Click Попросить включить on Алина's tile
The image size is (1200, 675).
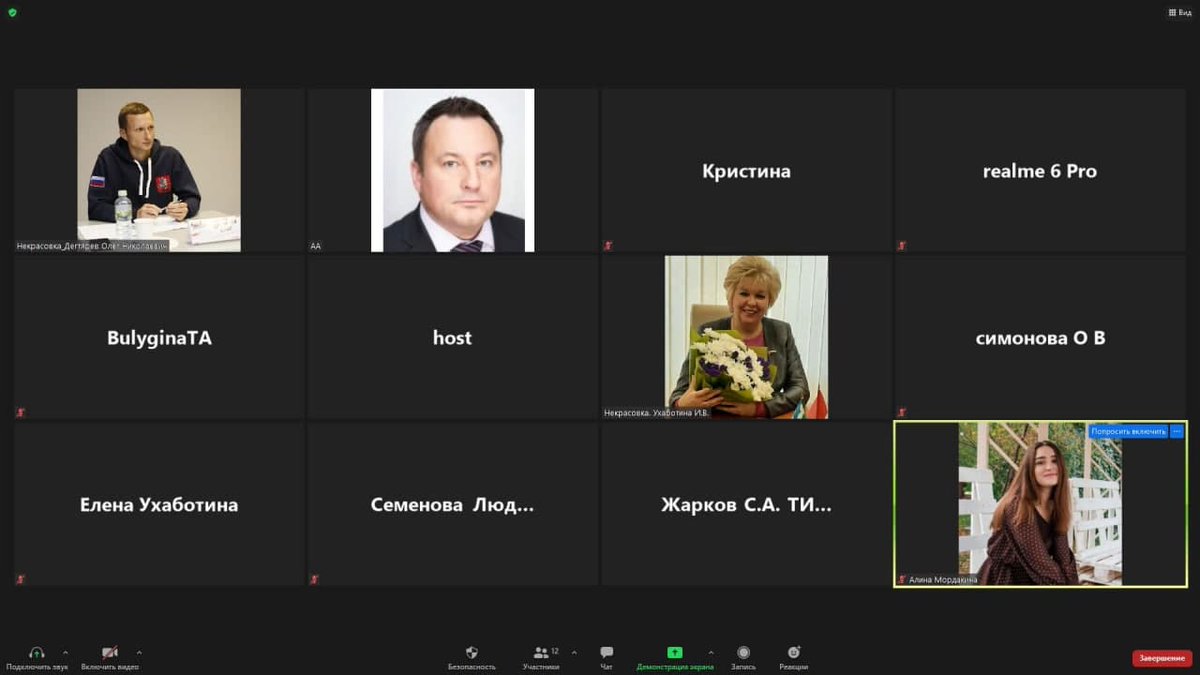1128,431
